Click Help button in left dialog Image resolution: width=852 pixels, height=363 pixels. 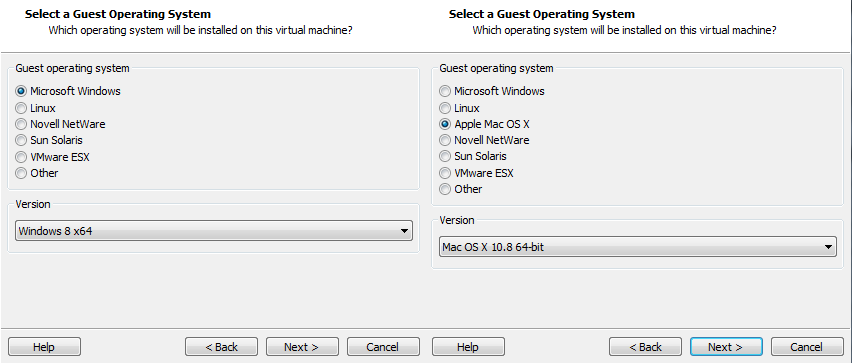tap(45, 347)
